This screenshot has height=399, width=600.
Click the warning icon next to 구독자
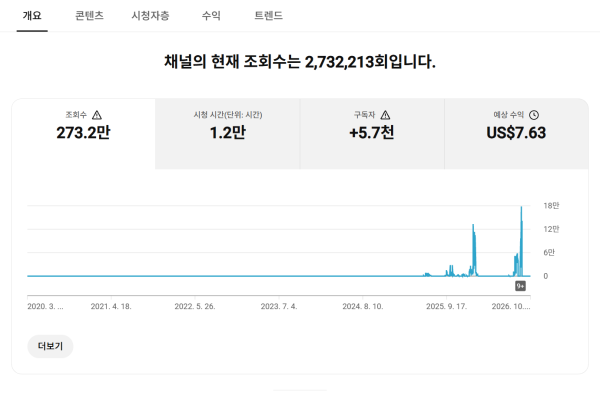[385, 115]
